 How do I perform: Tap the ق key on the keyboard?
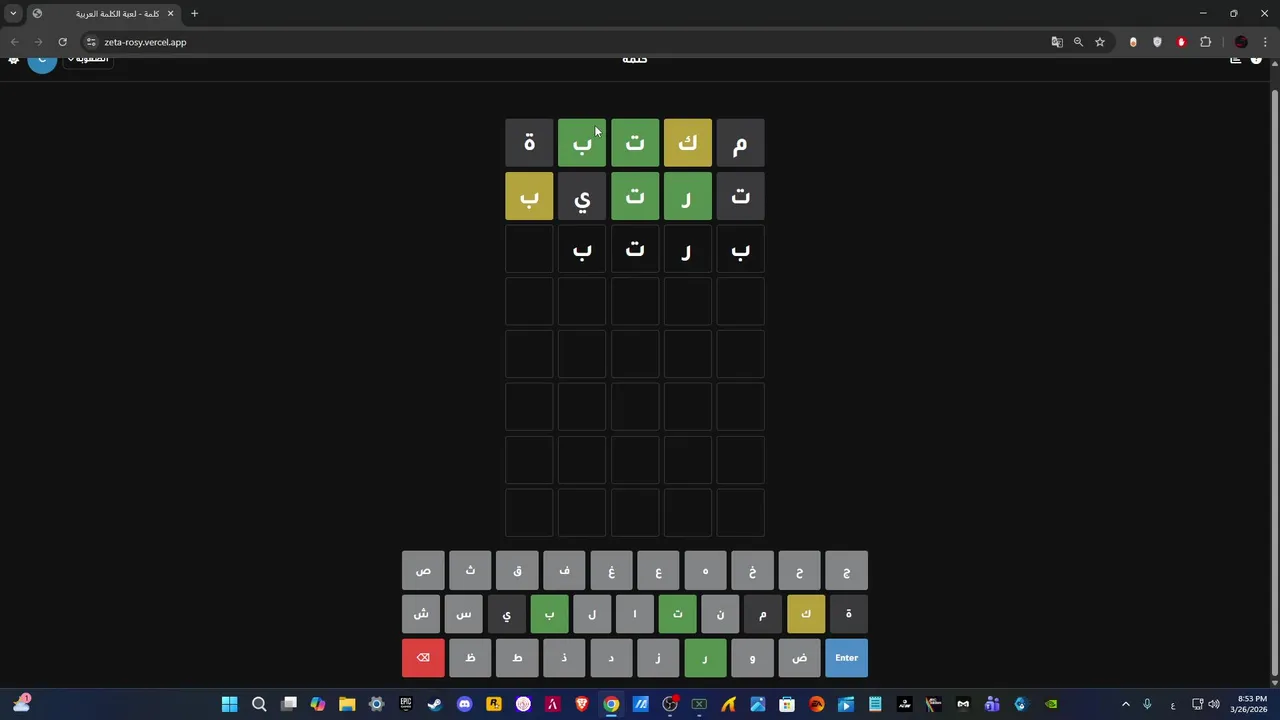point(517,571)
